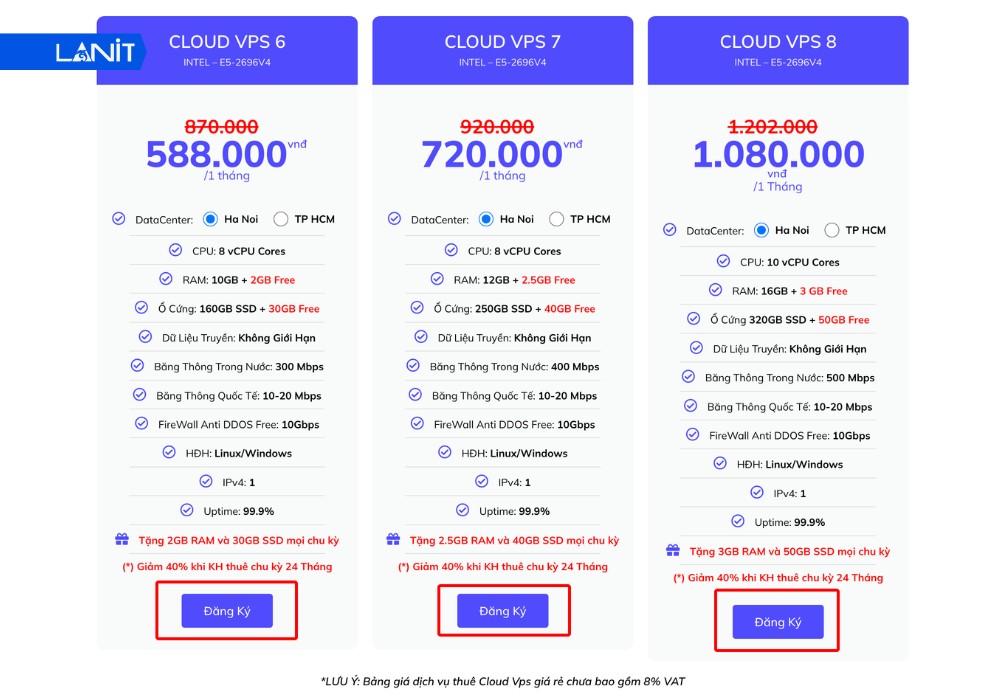Choose TP HCM datacenter for Cloud VPS 7

point(555,218)
